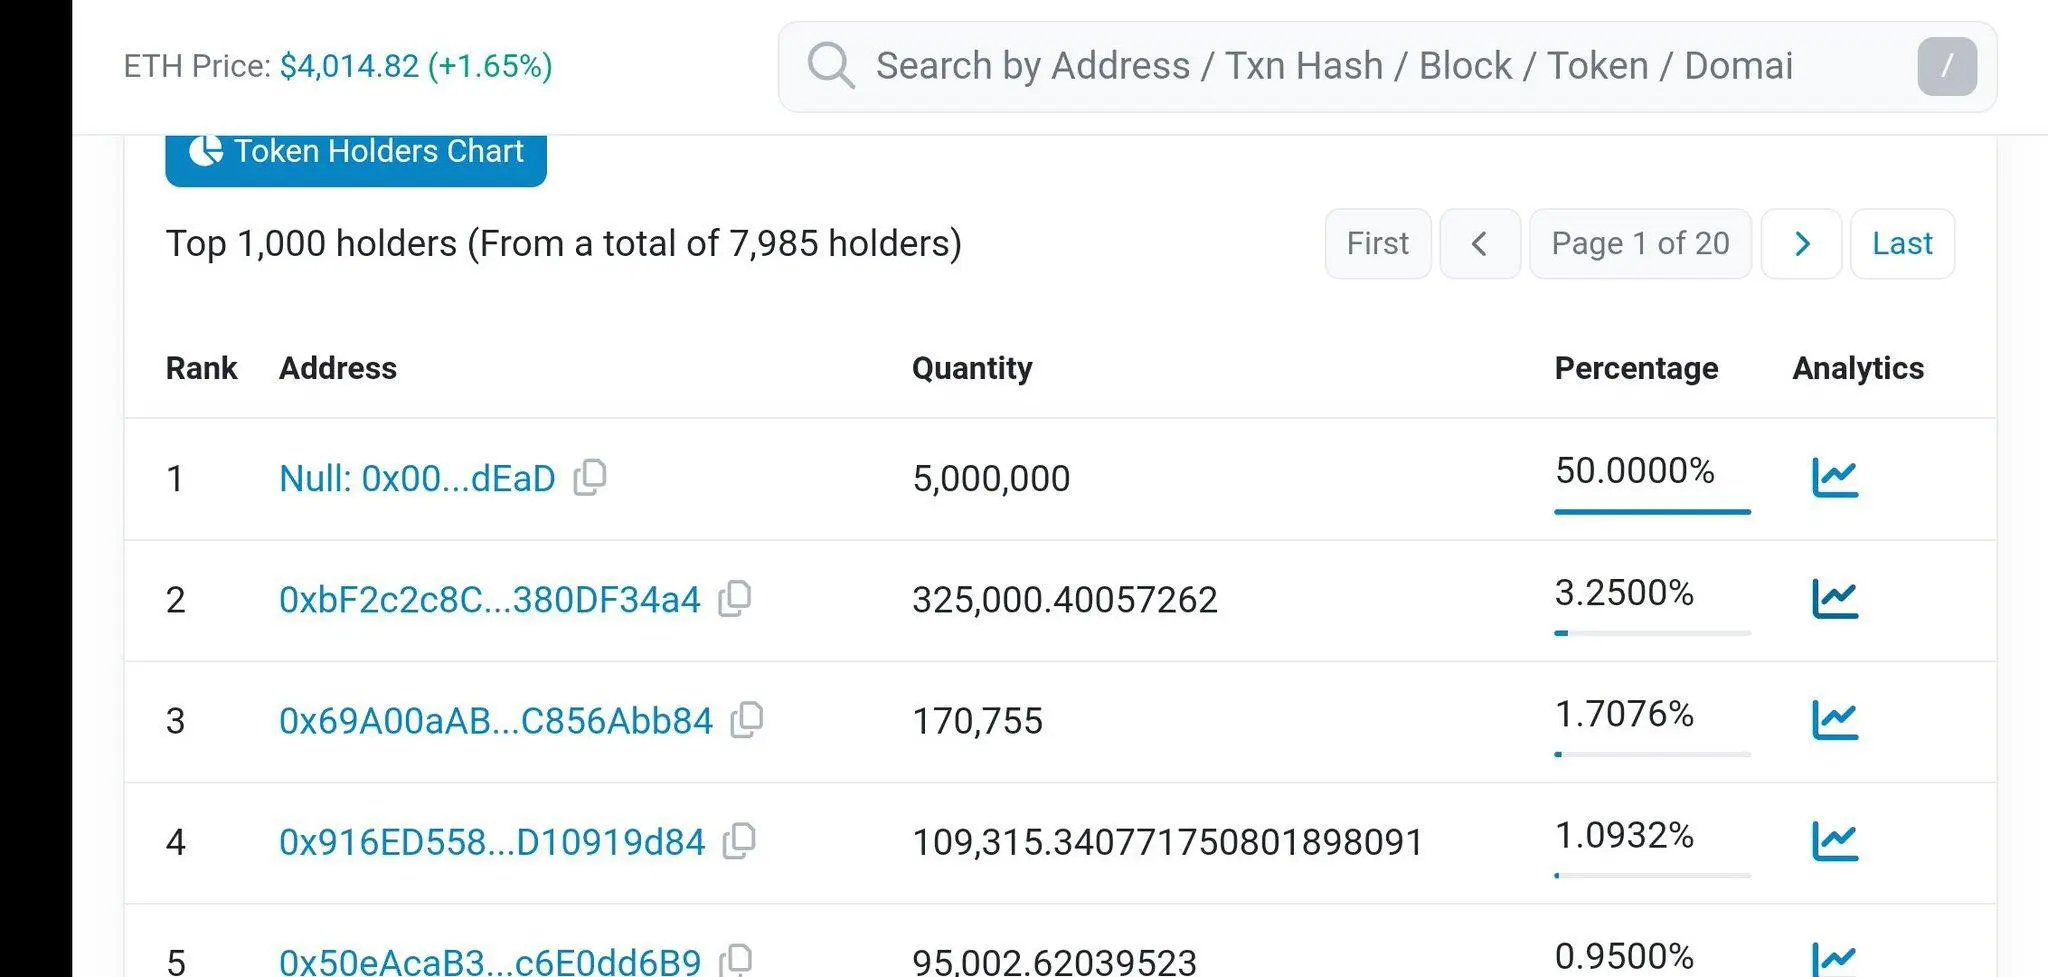Image resolution: width=2048 pixels, height=977 pixels.
Task: Open analytics chart for rank 4 holder
Action: pos(1834,840)
